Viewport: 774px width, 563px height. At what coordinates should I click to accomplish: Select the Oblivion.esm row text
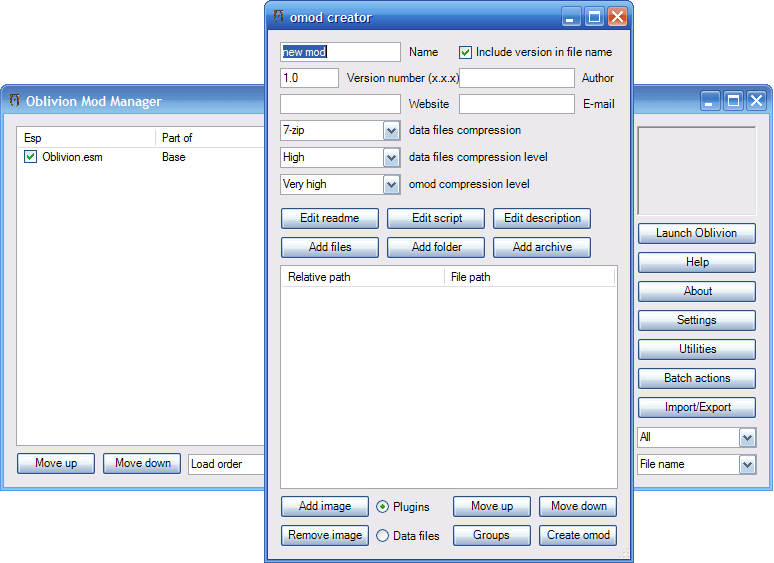[72, 157]
